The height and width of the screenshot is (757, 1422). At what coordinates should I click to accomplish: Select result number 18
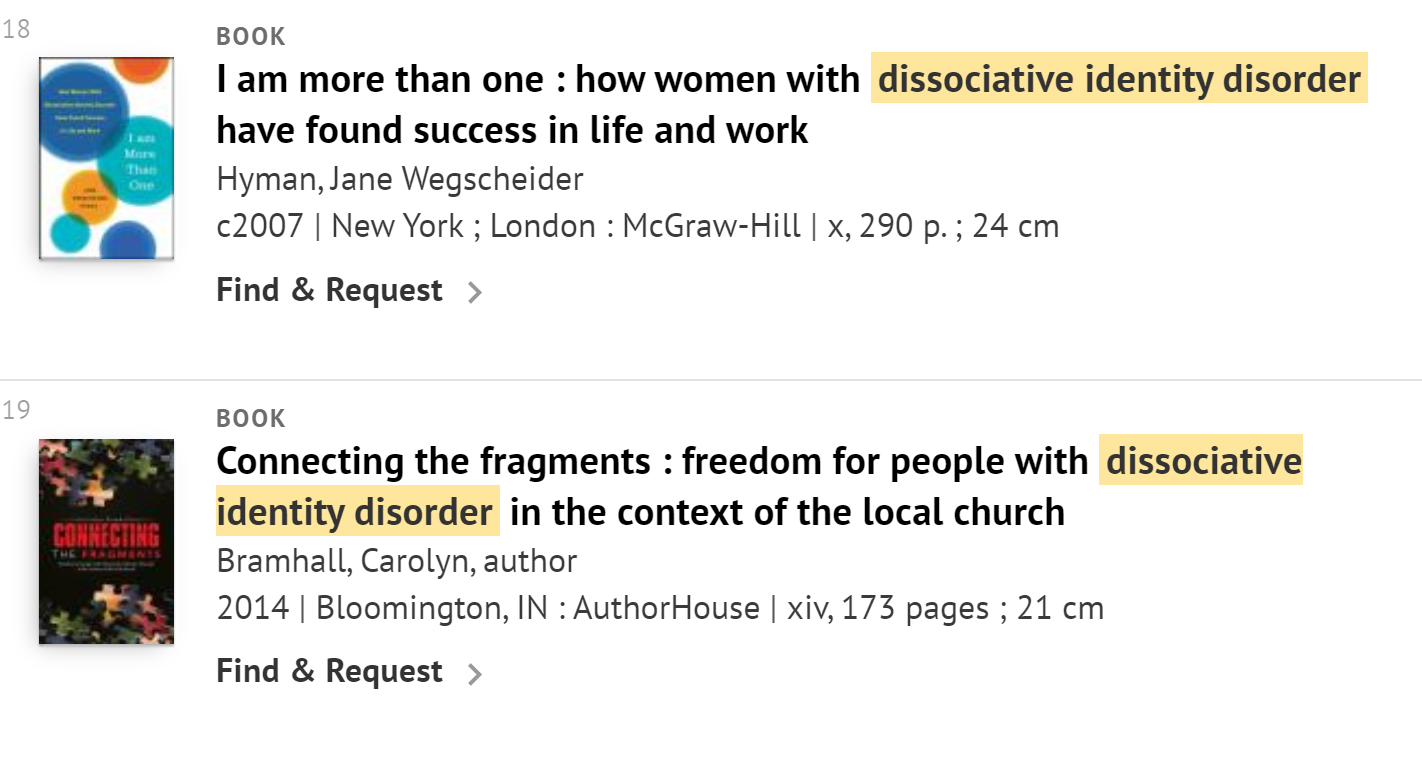tap(16, 29)
